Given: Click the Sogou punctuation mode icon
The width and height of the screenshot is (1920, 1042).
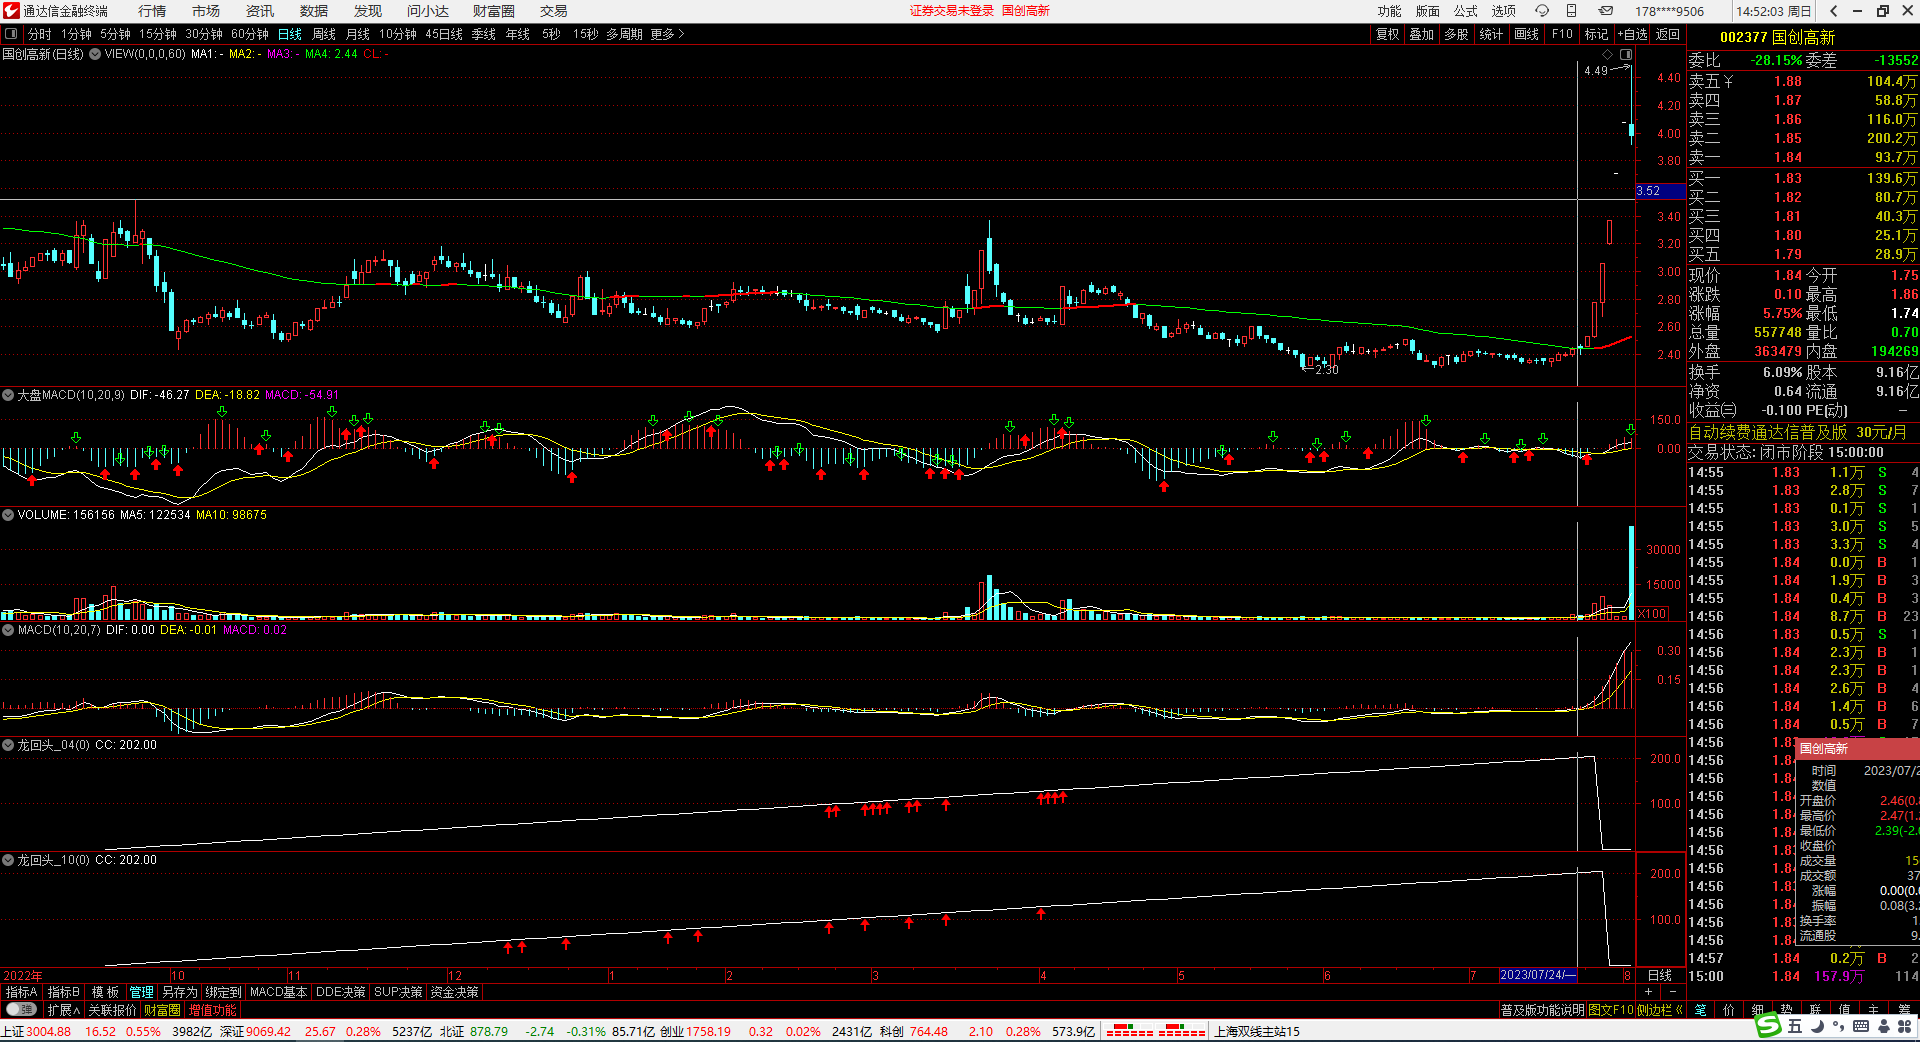Looking at the screenshot, I should (x=1839, y=1026).
